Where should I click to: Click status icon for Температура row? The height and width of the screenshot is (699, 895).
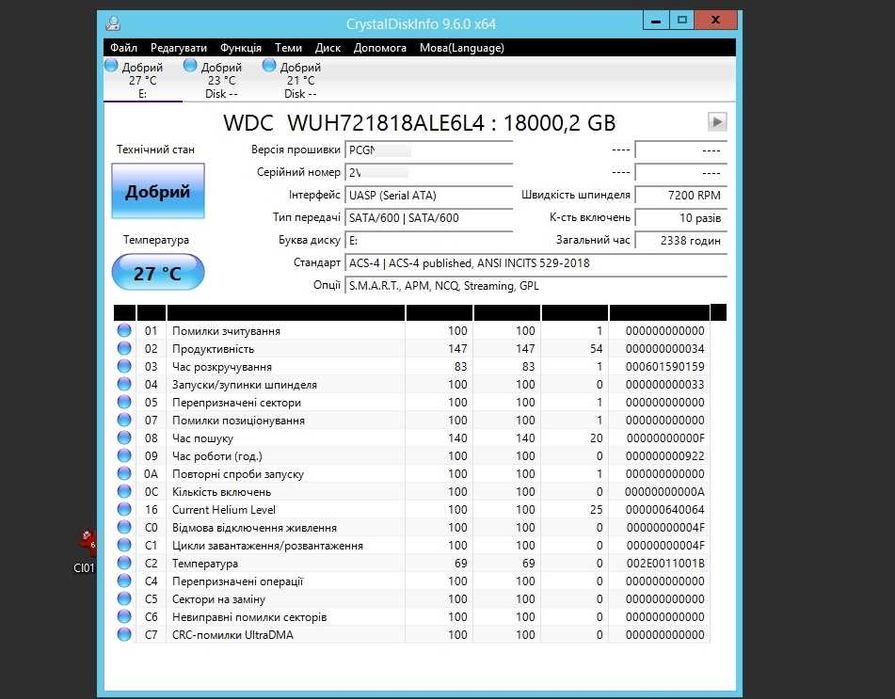(x=124, y=563)
